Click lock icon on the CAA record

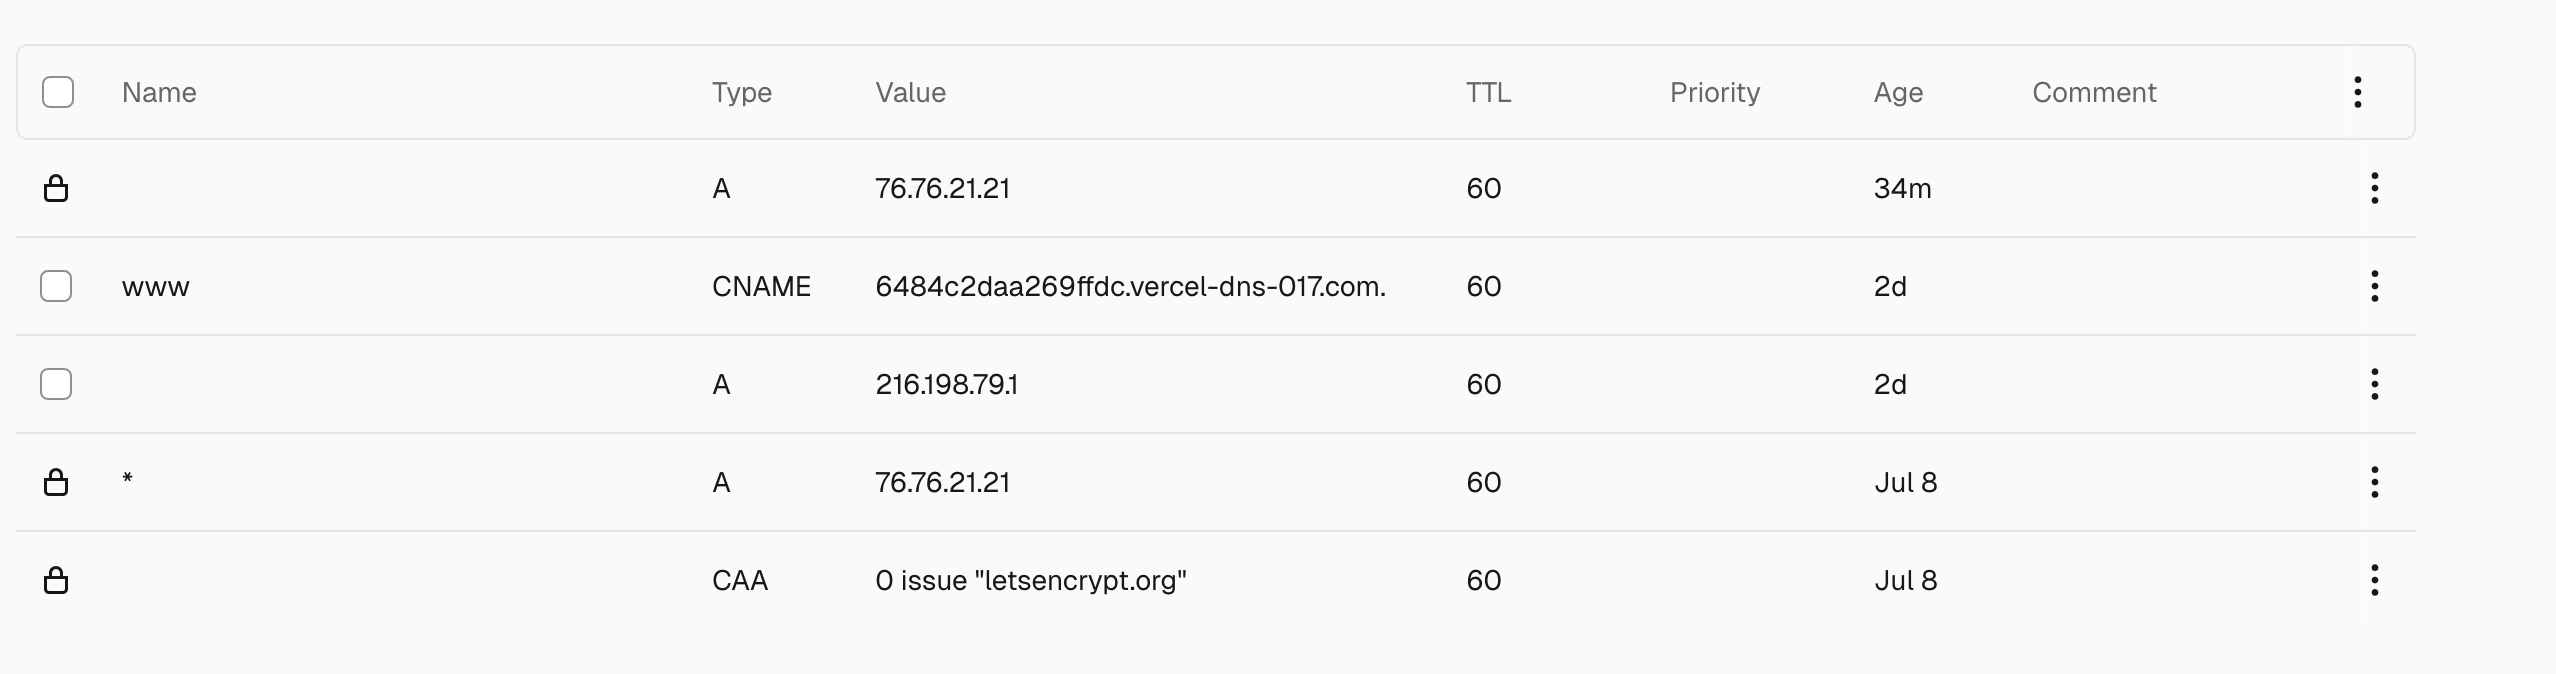pos(56,580)
